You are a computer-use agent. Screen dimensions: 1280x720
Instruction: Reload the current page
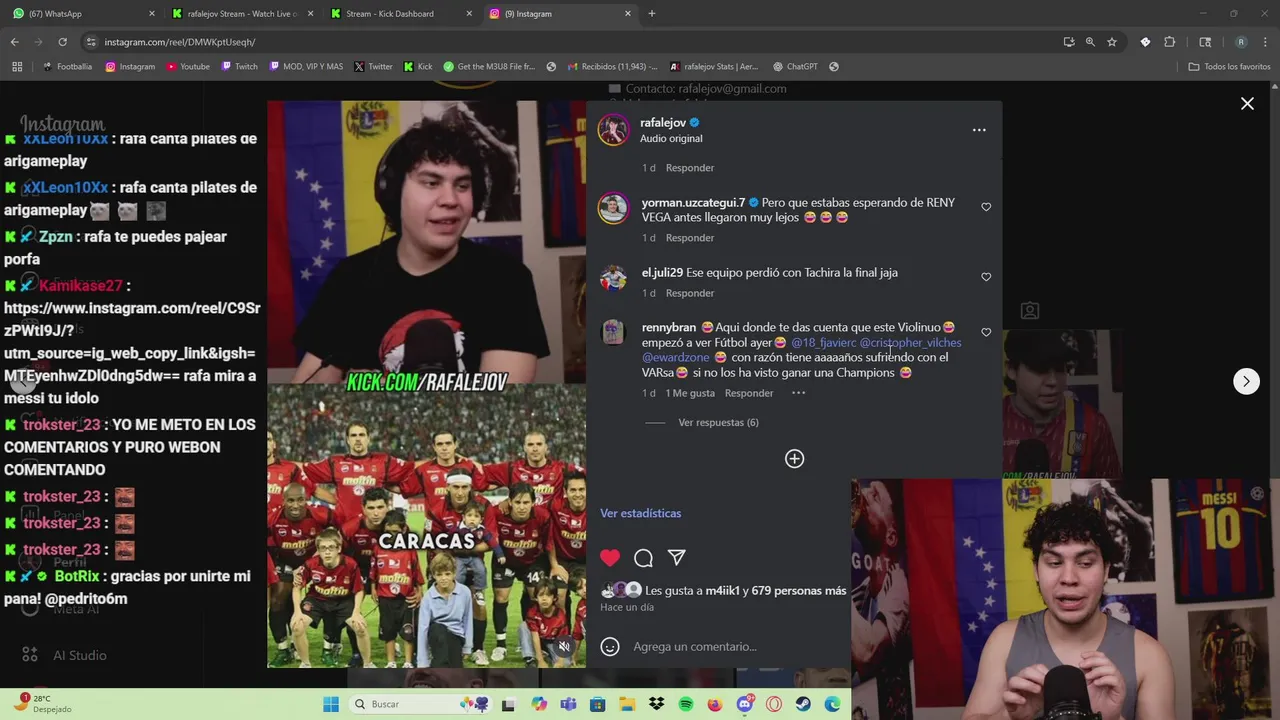pos(62,42)
